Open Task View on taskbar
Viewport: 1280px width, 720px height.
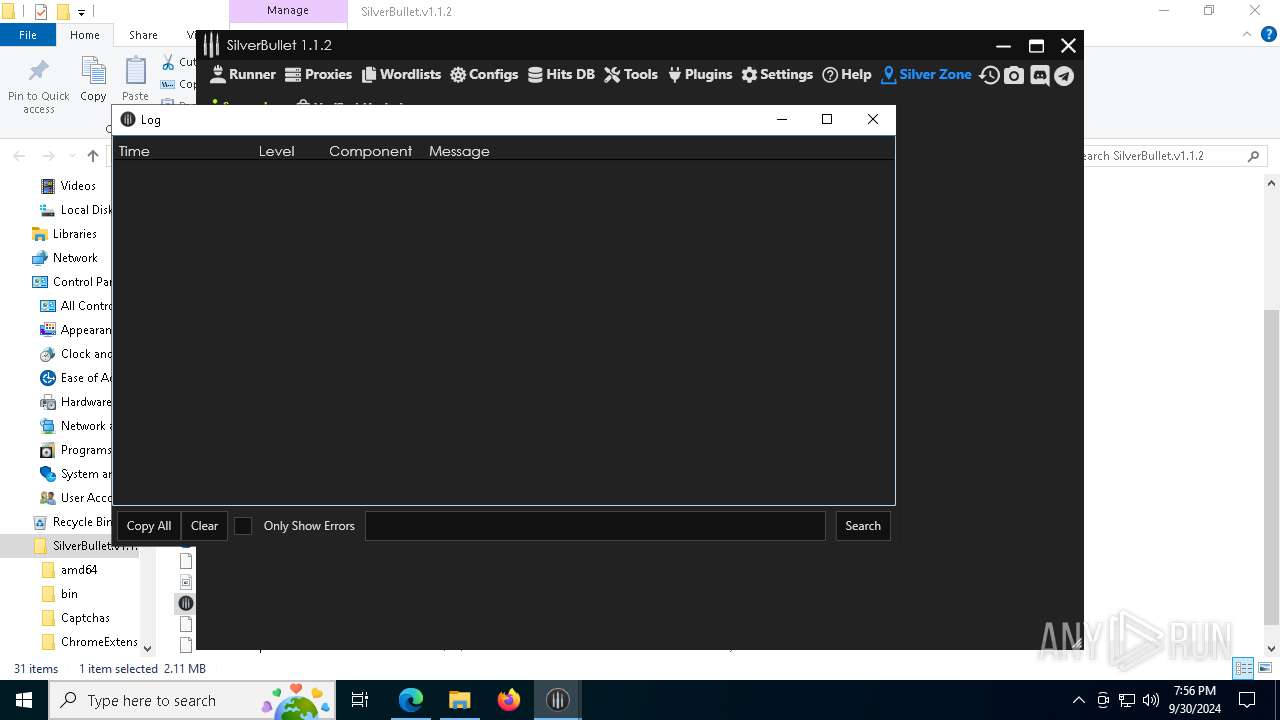360,700
